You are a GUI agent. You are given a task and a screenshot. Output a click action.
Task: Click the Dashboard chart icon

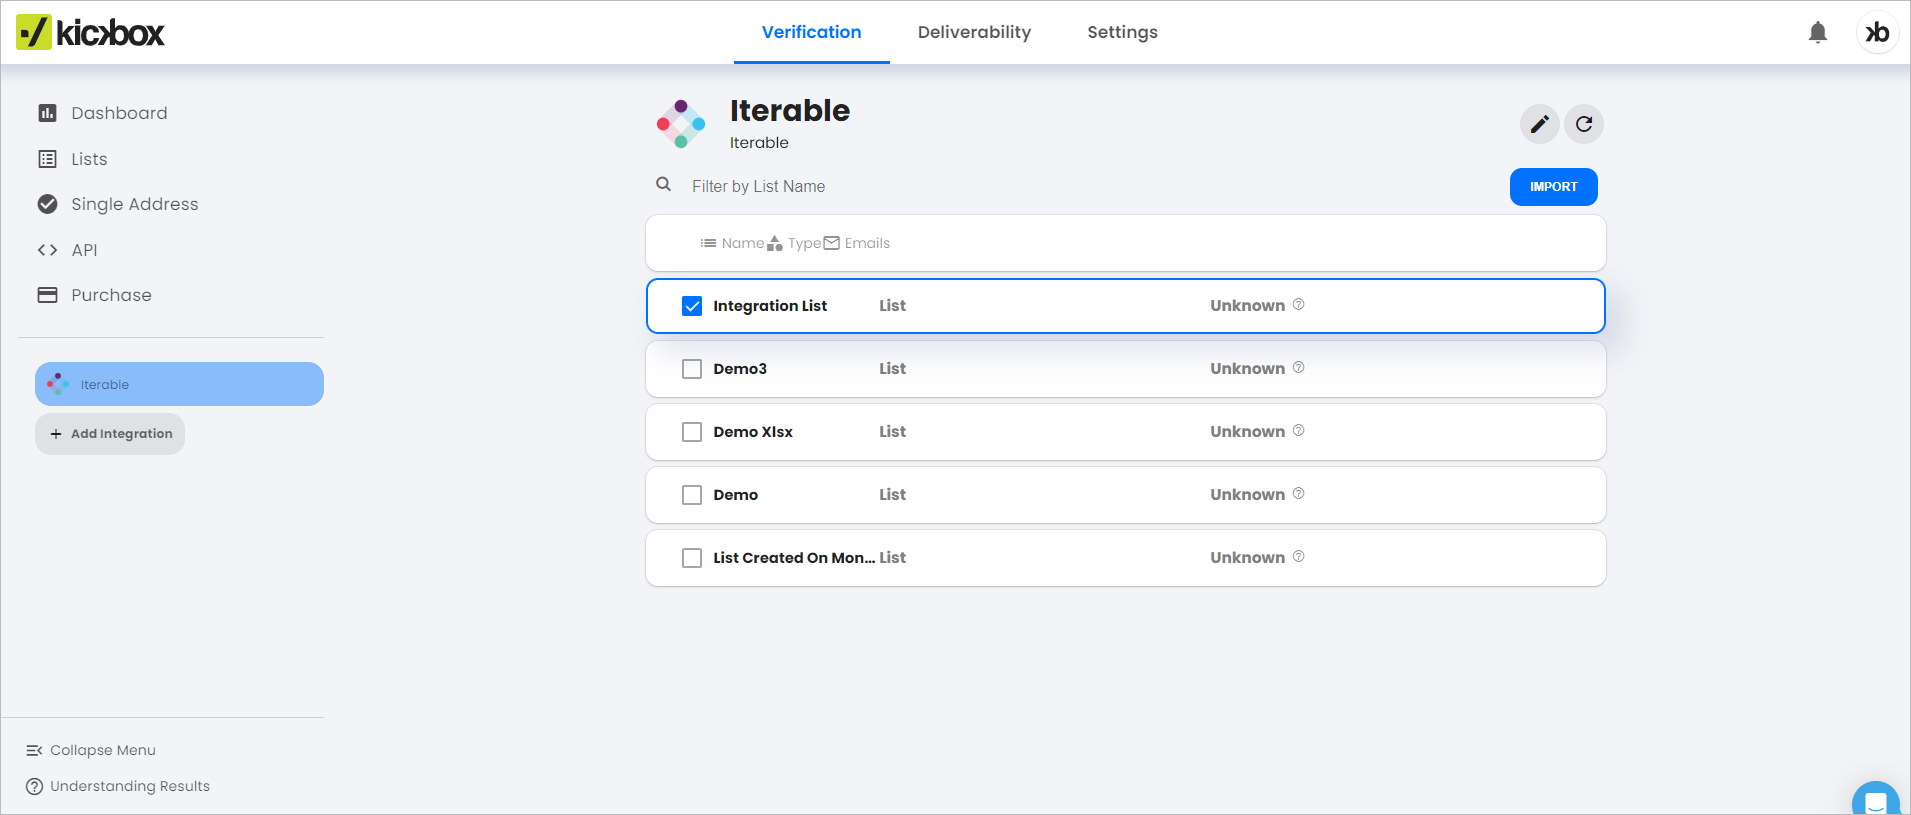click(x=47, y=113)
